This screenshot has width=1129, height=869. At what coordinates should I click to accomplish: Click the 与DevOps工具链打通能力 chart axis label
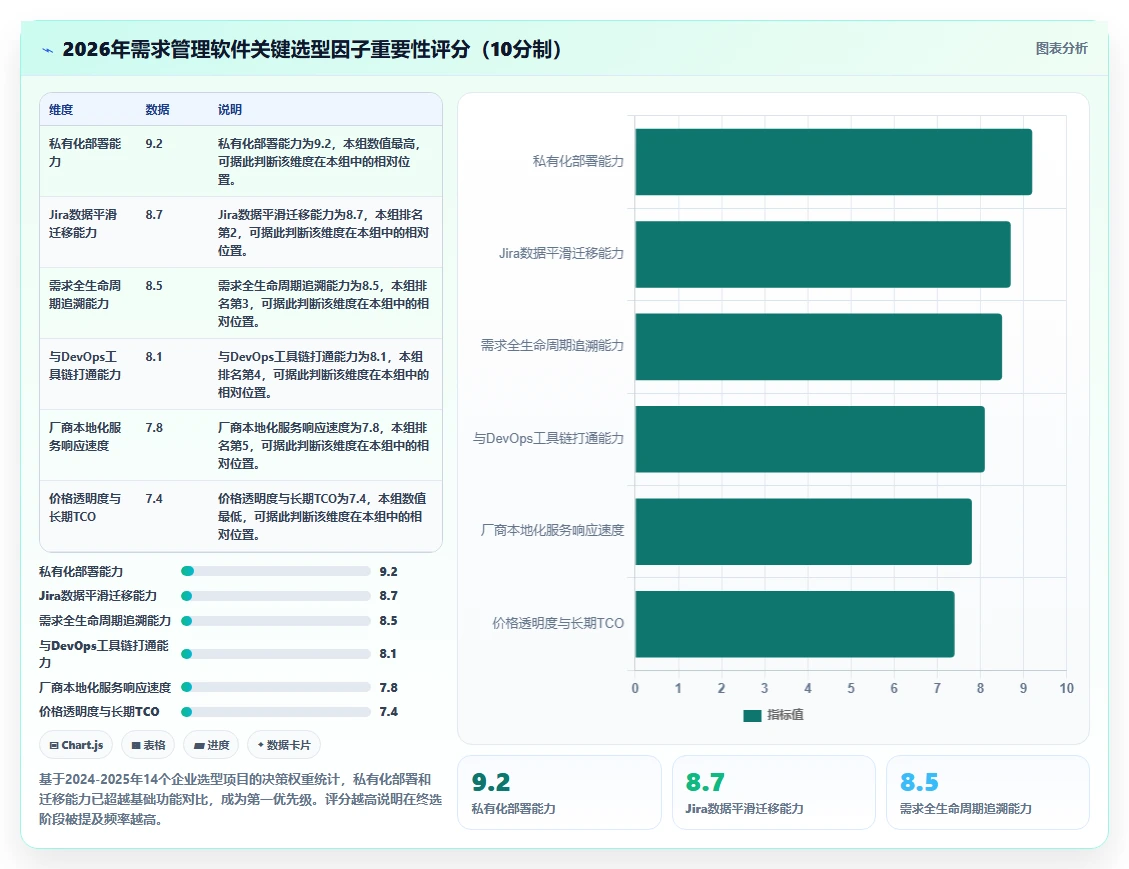[x=548, y=438]
